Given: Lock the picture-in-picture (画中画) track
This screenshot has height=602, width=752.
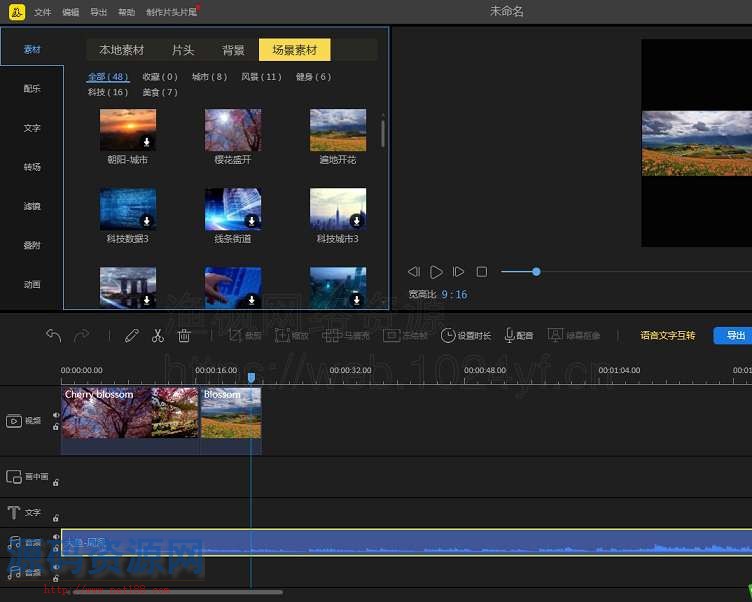Looking at the screenshot, I should click(56, 483).
